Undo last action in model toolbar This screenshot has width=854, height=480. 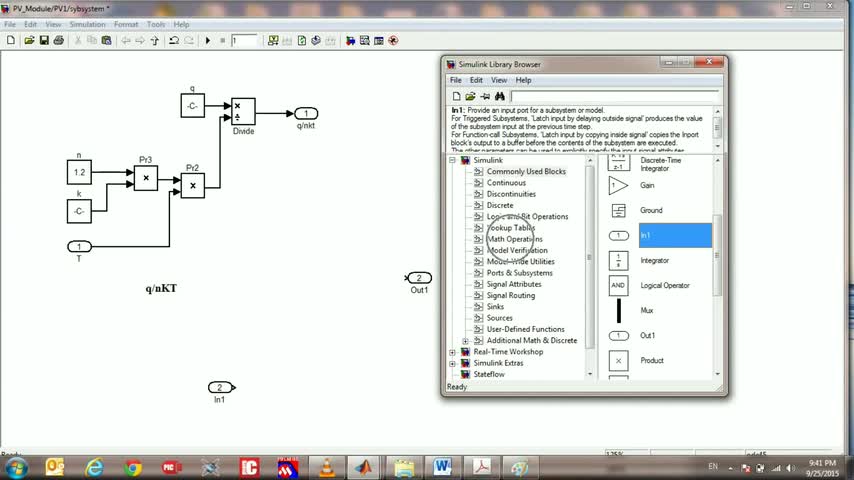[x=174, y=41]
